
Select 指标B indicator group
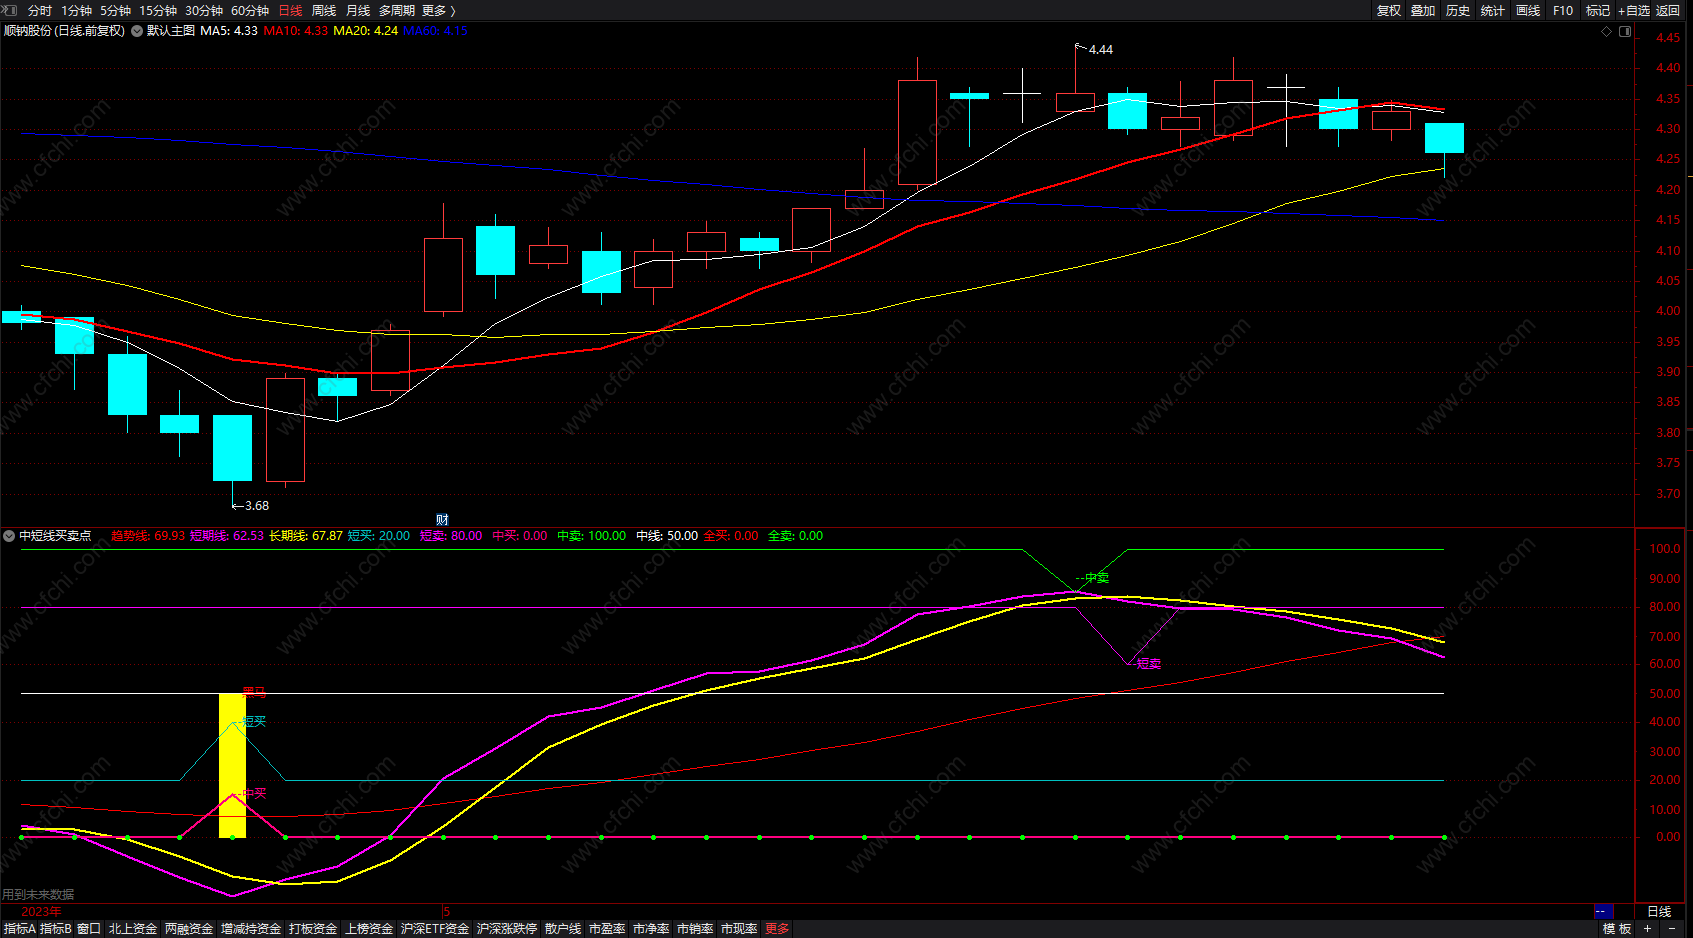56,929
